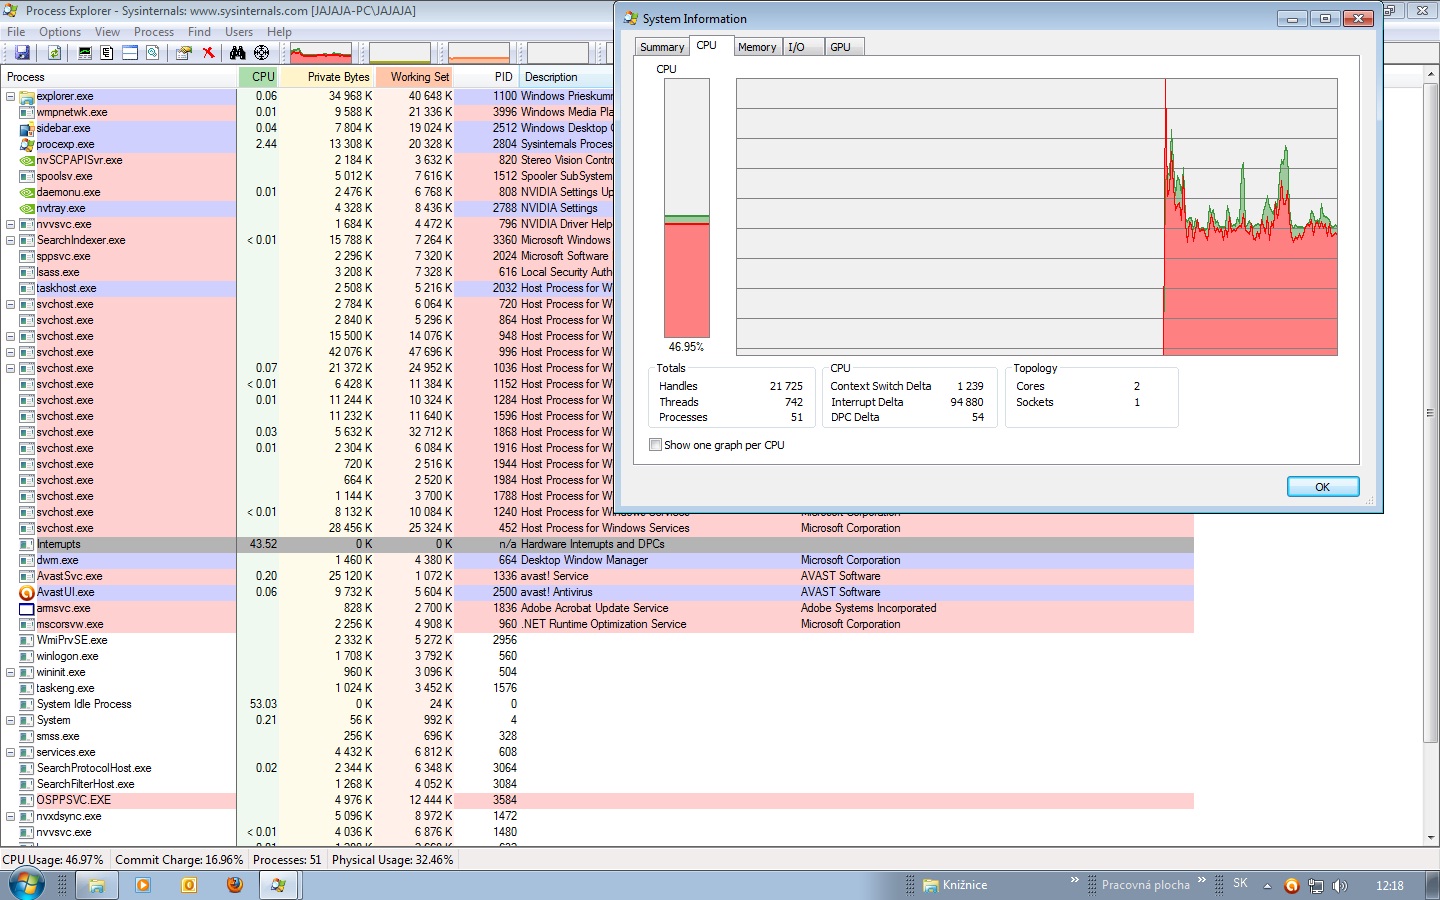Select the Interrupts row in the process list
Screen dimensions: 1440x900
[597, 544]
